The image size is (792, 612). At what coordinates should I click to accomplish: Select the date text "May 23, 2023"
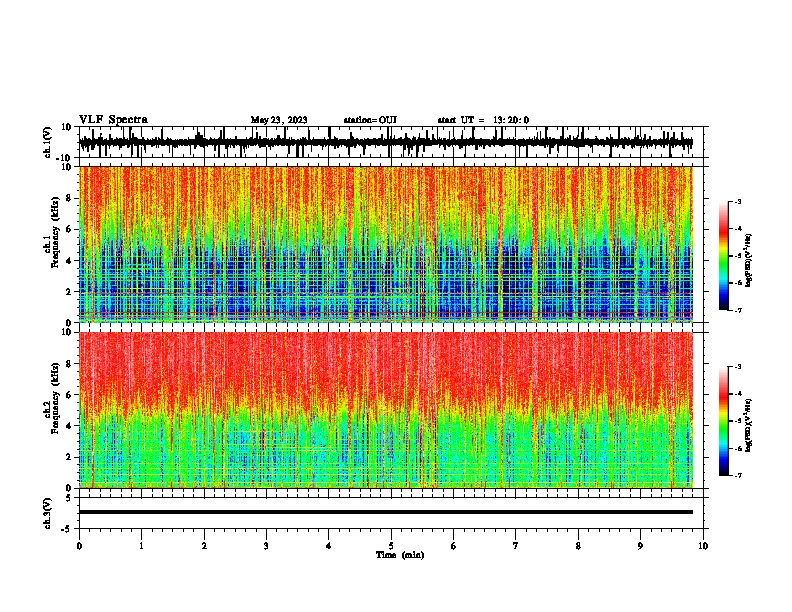pyautogui.click(x=279, y=120)
